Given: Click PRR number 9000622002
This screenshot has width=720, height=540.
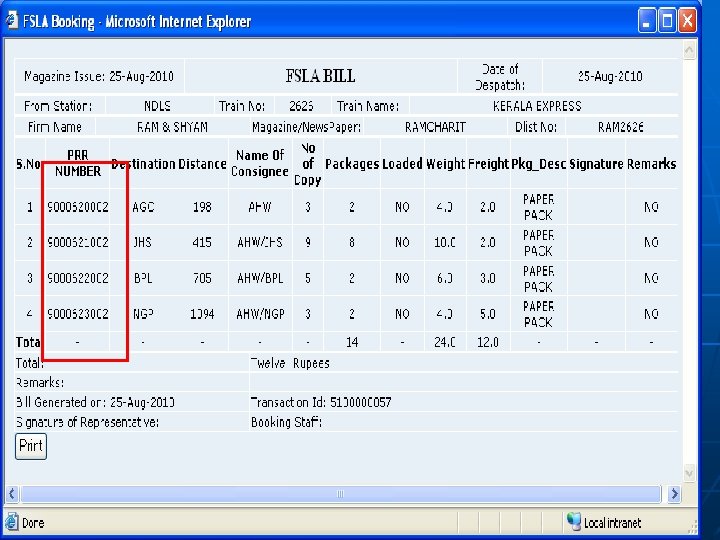Looking at the screenshot, I should click(x=78, y=278).
